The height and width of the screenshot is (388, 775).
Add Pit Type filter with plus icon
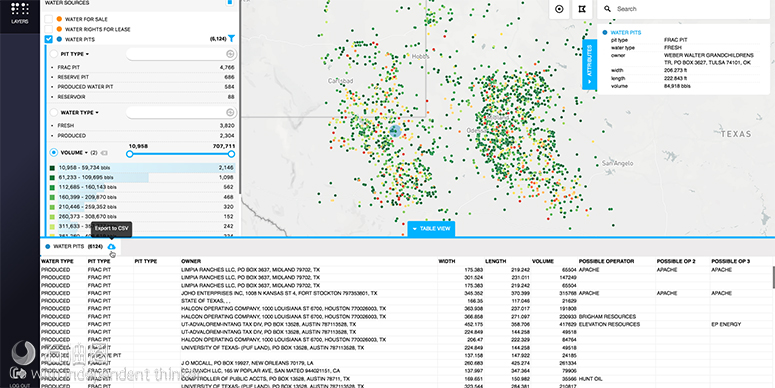click(x=230, y=54)
